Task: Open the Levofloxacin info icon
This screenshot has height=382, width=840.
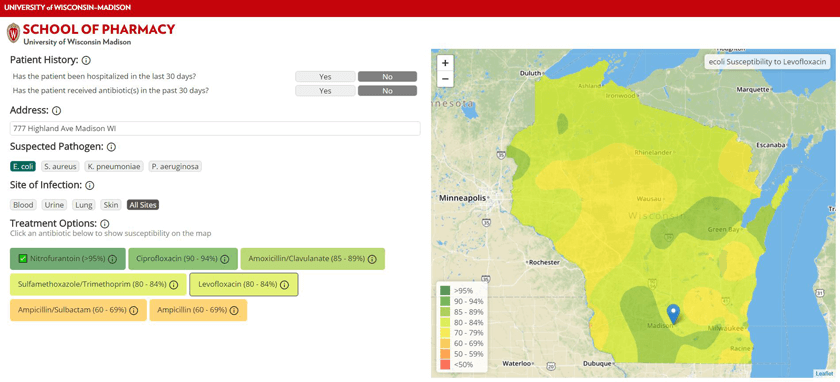Action: 284,284
